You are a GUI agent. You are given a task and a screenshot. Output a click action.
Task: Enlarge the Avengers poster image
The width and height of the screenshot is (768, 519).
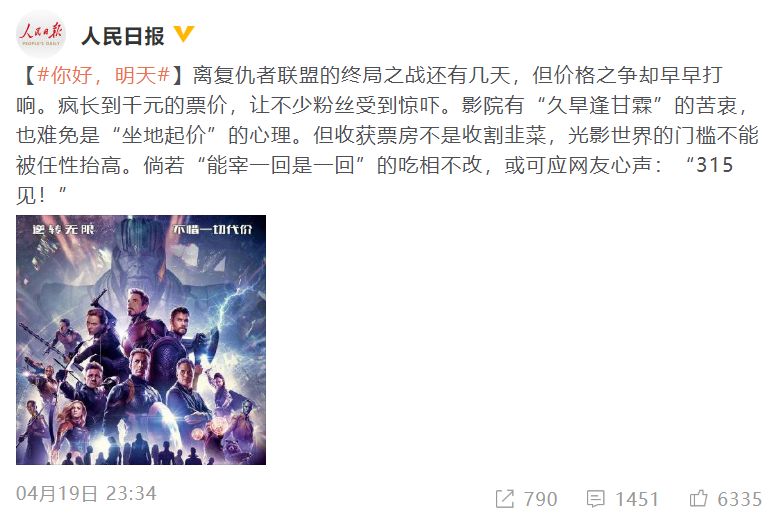141,340
